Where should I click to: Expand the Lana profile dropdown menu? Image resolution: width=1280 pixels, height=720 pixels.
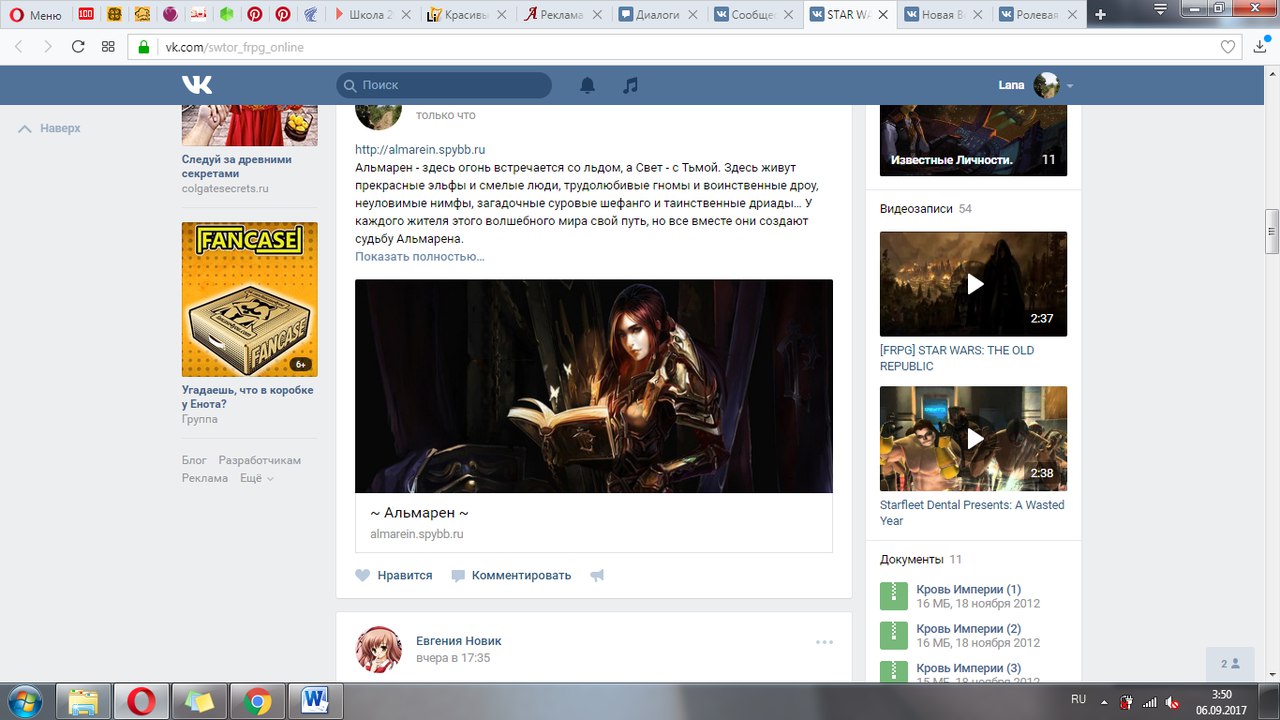click(1070, 86)
